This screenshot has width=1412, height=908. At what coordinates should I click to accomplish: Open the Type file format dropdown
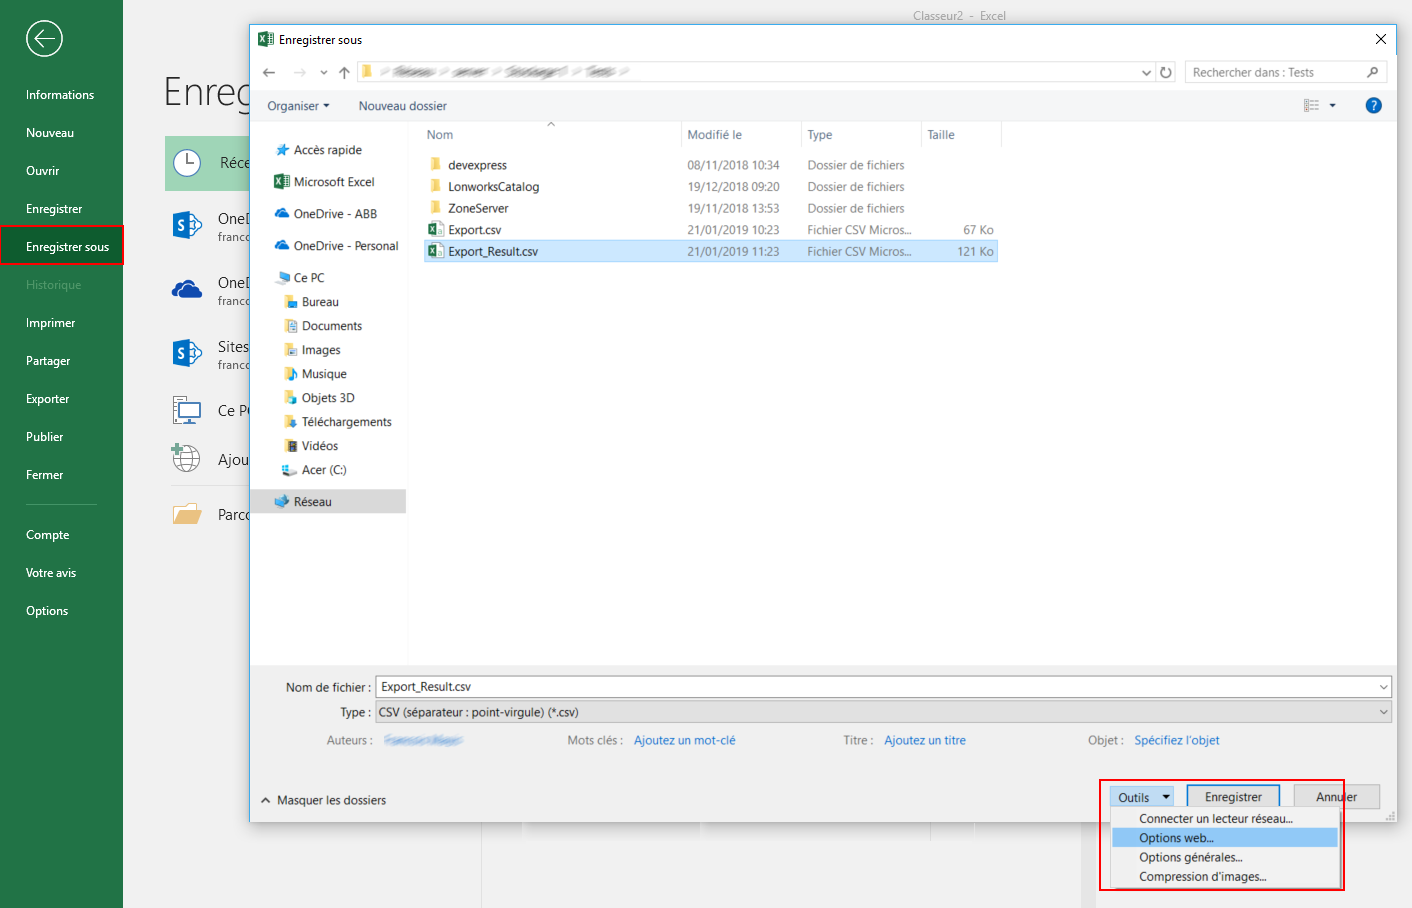pos(884,712)
